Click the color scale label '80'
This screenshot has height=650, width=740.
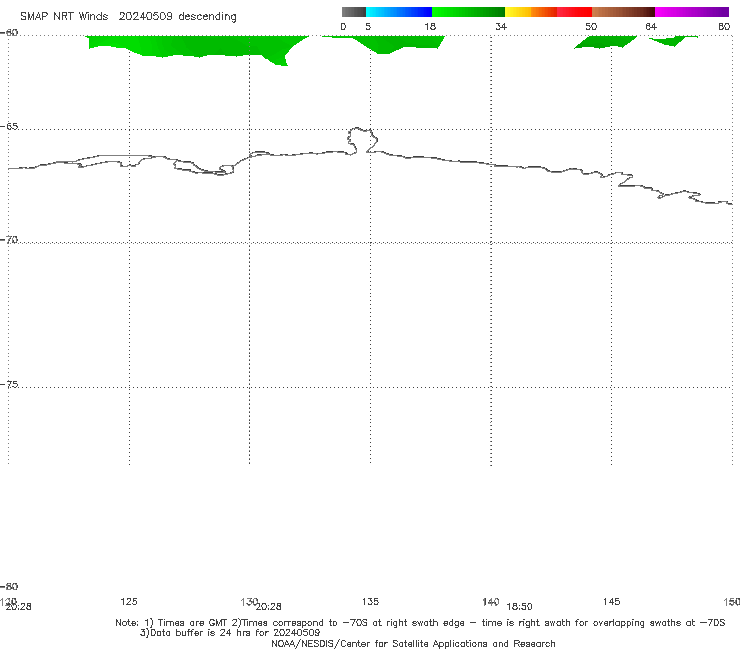click(x=724, y=26)
